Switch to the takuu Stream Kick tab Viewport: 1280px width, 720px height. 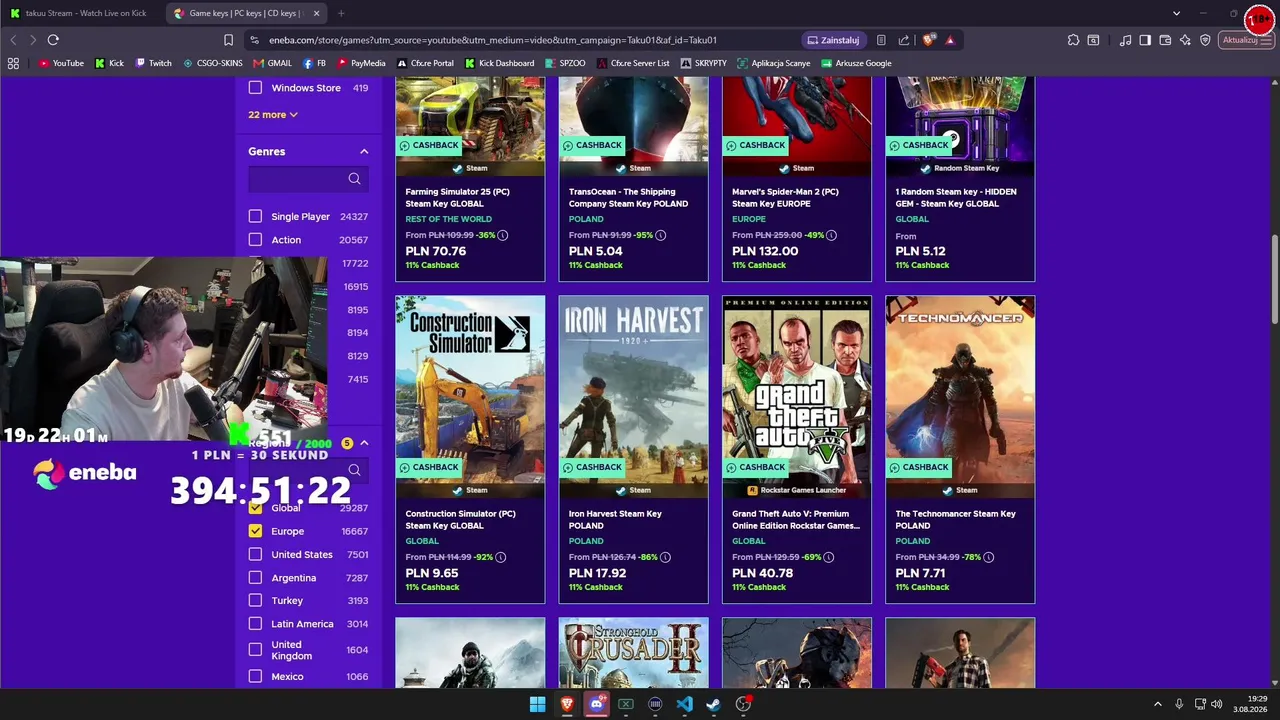83,13
